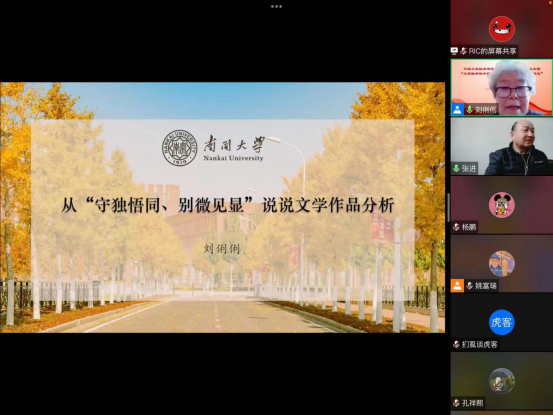
Task: Click 孔祥熙's avatar with mute overlay
Action: 502,381
